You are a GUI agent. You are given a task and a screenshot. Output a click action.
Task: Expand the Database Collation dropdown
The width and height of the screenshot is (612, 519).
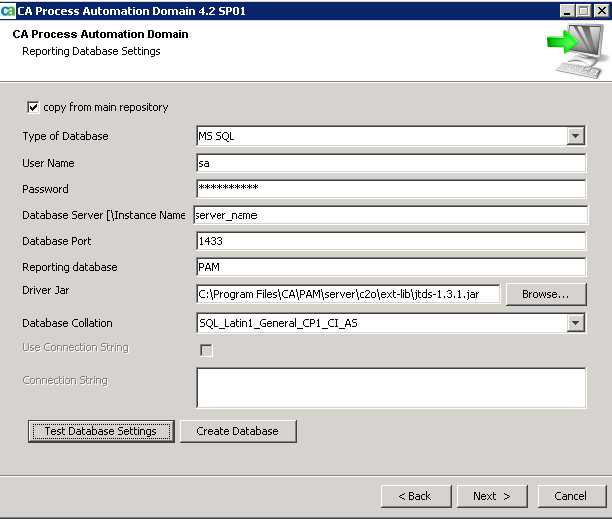coord(575,322)
